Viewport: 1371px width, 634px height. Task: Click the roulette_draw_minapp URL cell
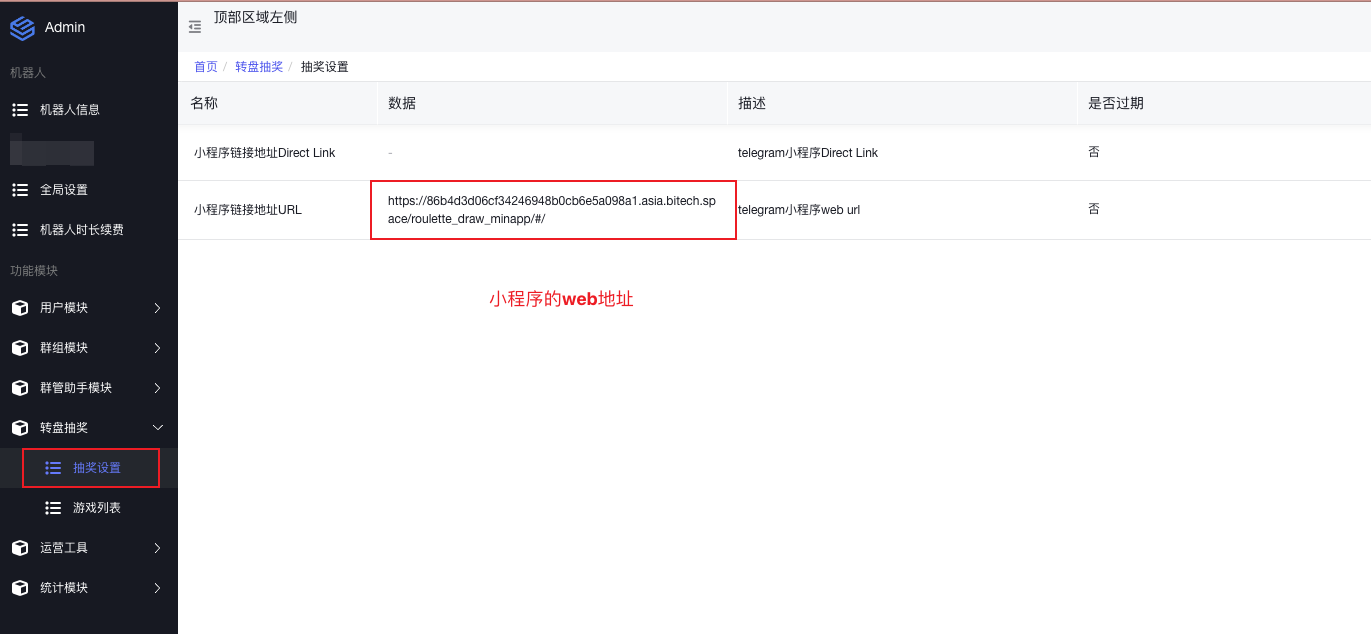[x=552, y=210]
